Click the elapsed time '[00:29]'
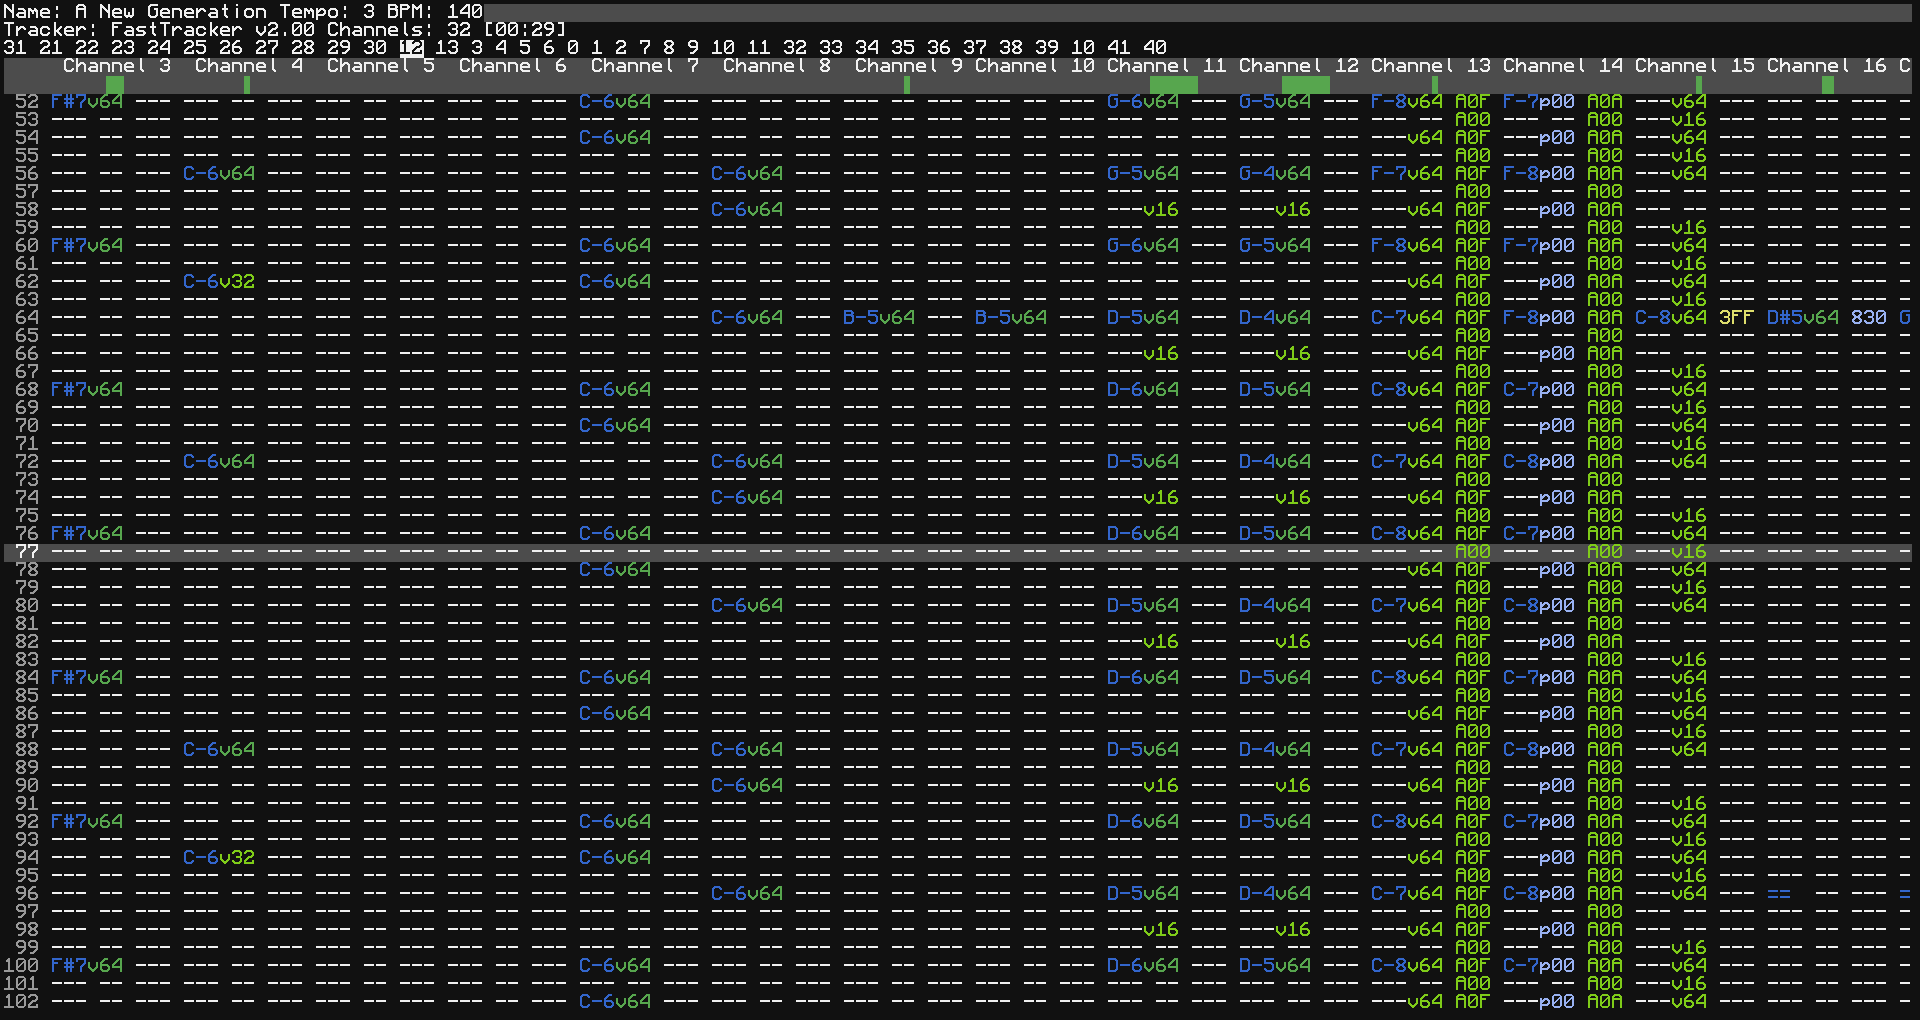Viewport: 1920px width, 1020px height. 525,29
